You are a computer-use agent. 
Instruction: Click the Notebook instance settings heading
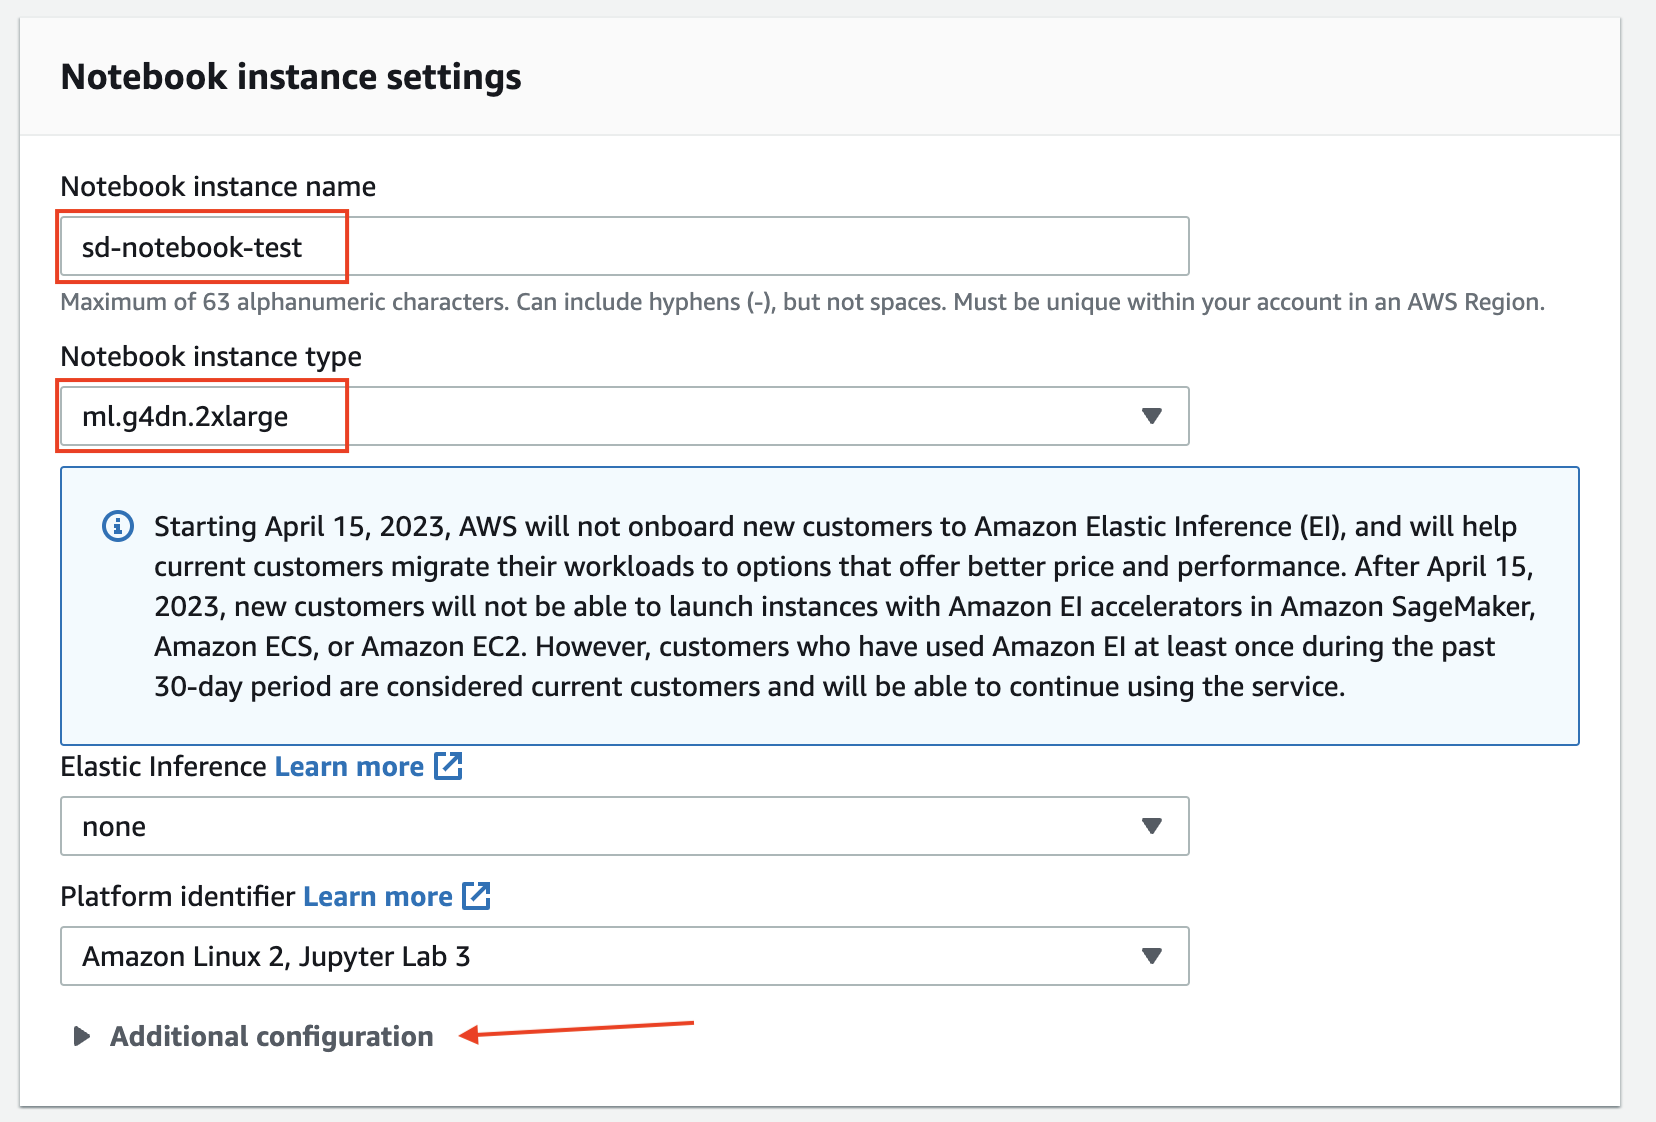(291, 76)
